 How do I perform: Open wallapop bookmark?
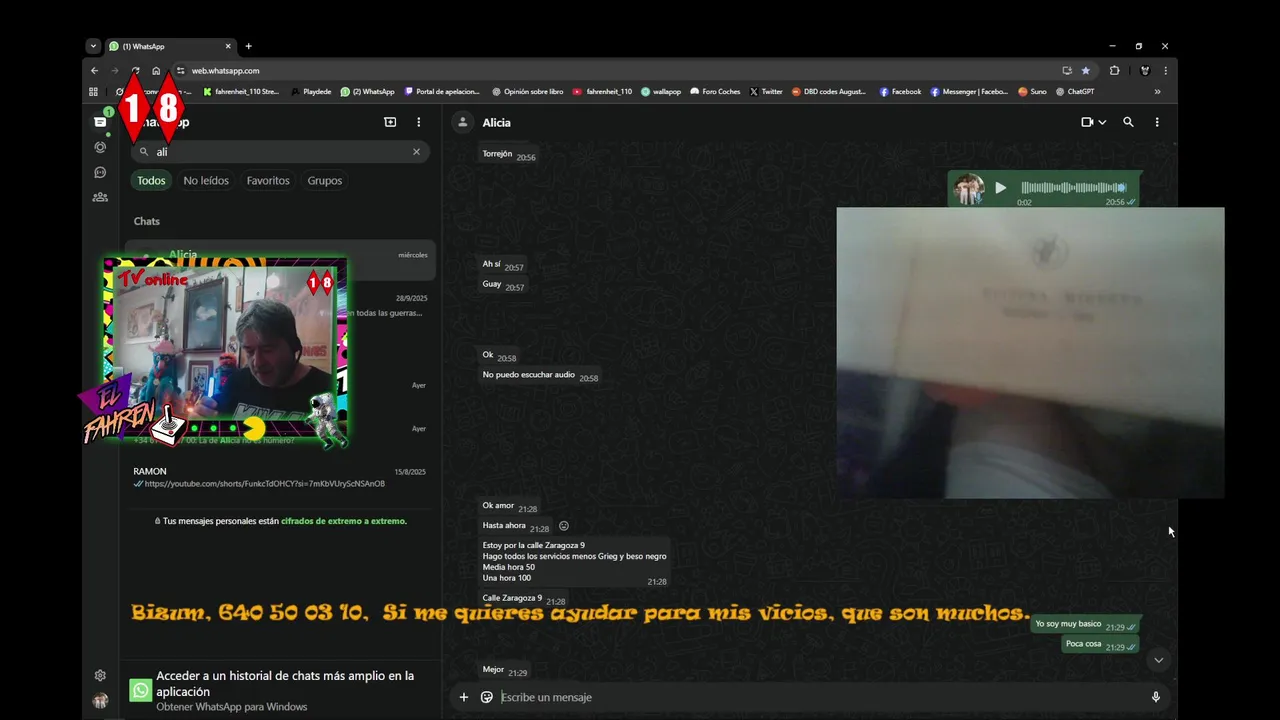tap(661, 92)
